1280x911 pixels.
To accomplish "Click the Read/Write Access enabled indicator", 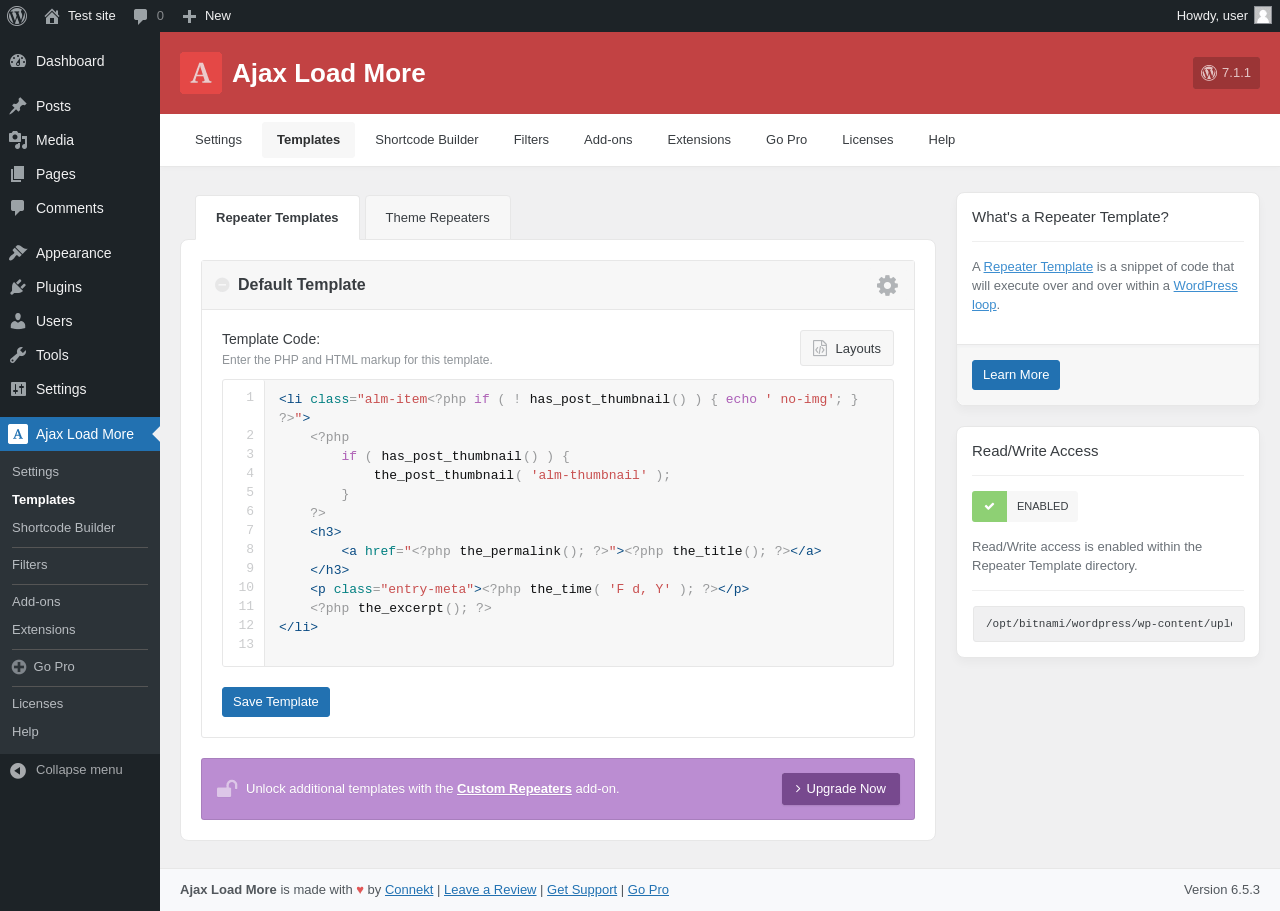I will click(1024, 506).
